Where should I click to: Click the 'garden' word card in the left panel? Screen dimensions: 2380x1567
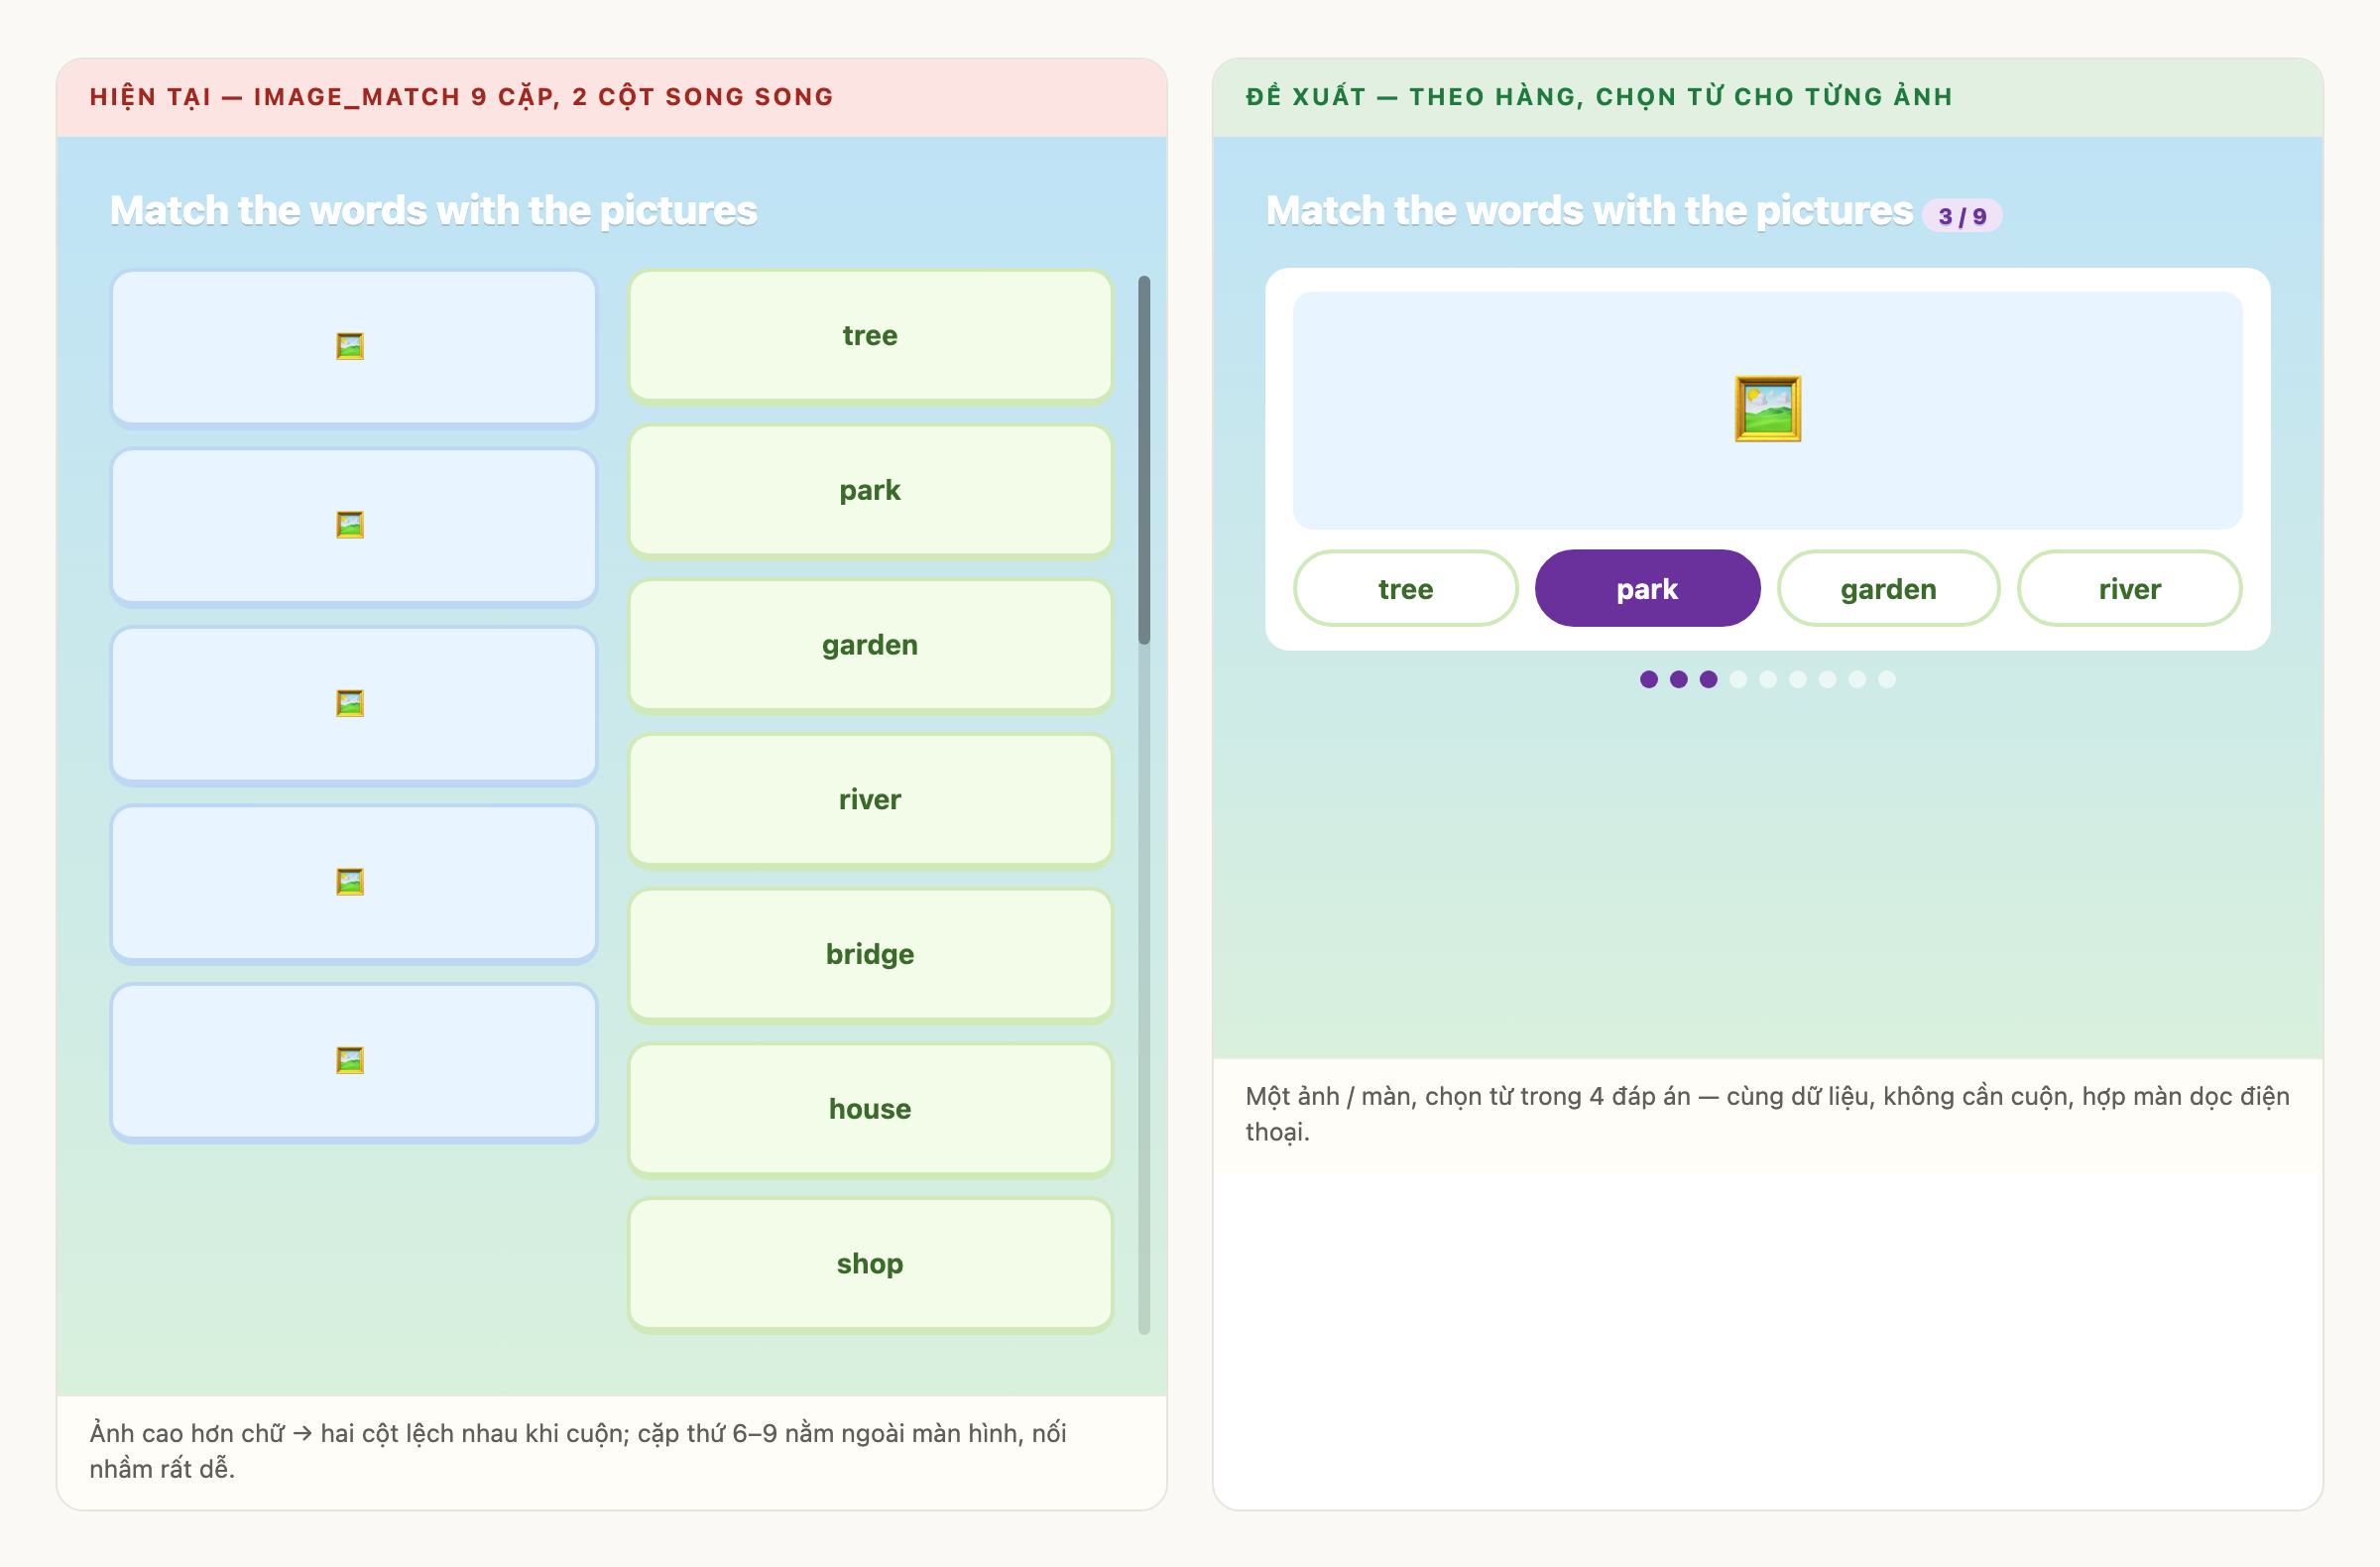tap(870, 645)
